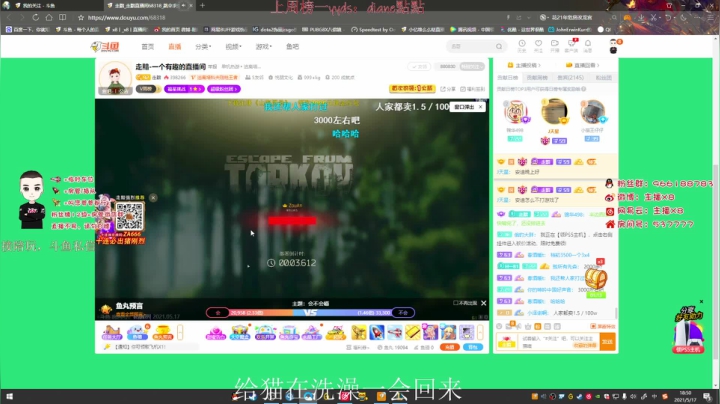Click the 鱼丸预言 star icon
The height and width of the screenshot is (404, 720).
point(106,309)
